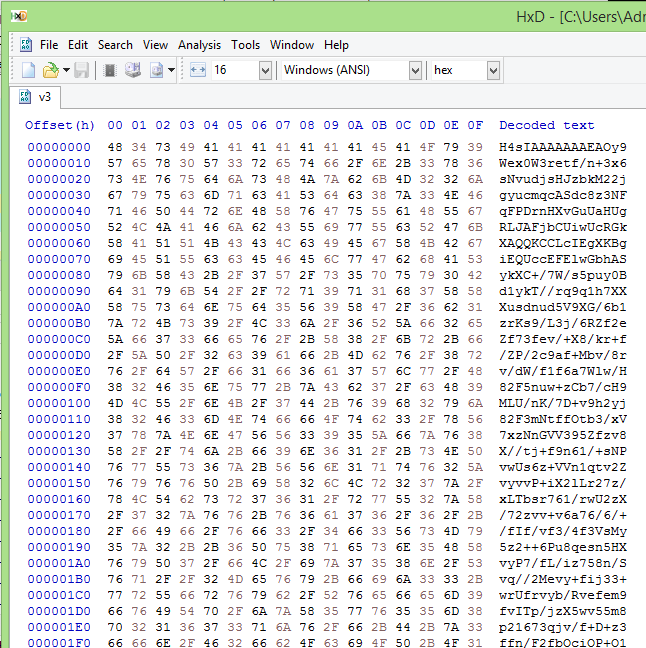Click decoded text ykXC+/7W/s5puy0B

click(563, 276)
